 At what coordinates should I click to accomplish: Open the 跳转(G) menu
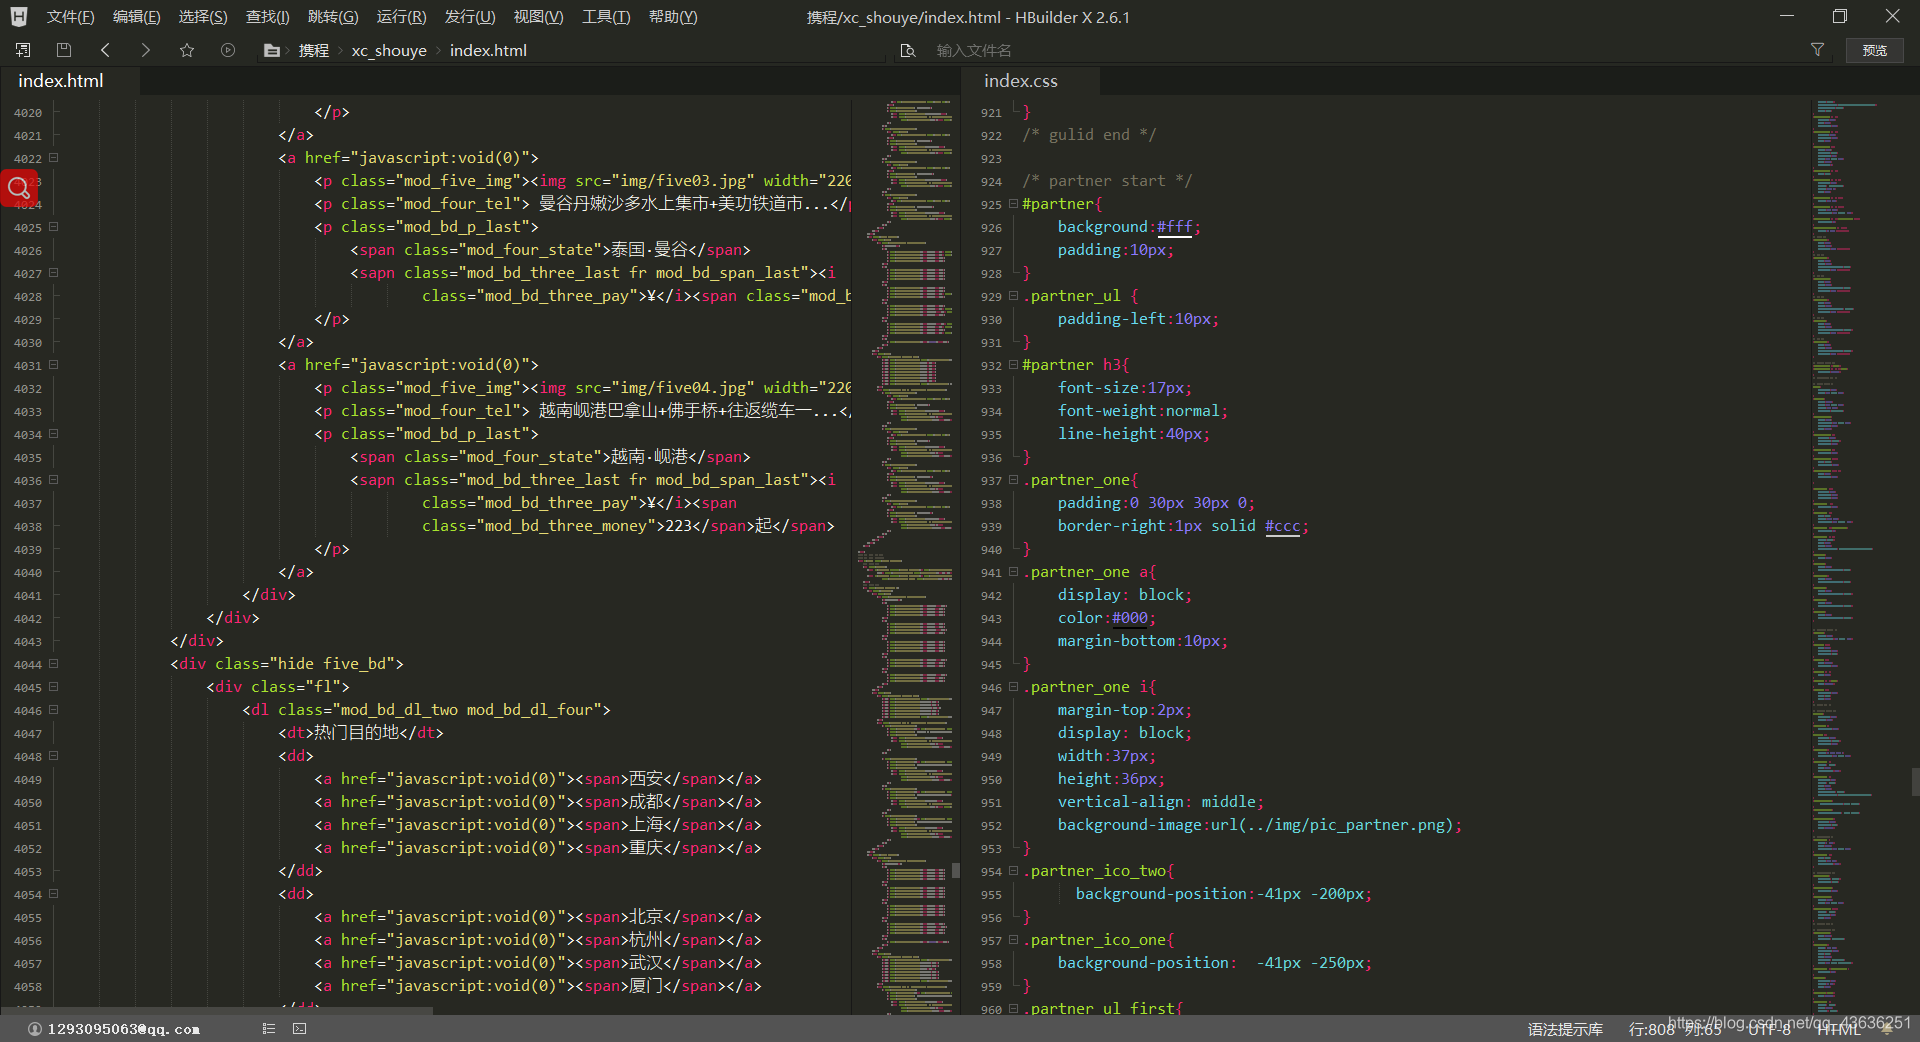click(x=333, y=17)
